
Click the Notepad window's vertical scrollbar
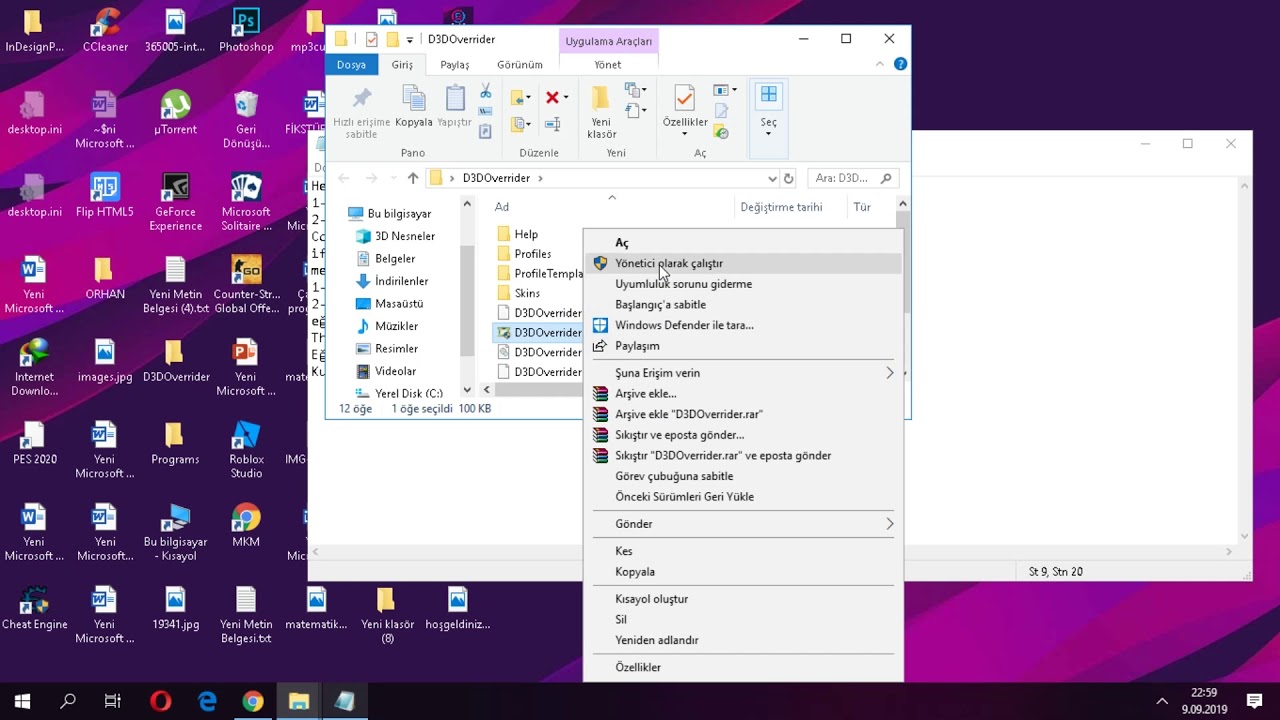(1245, 360)
